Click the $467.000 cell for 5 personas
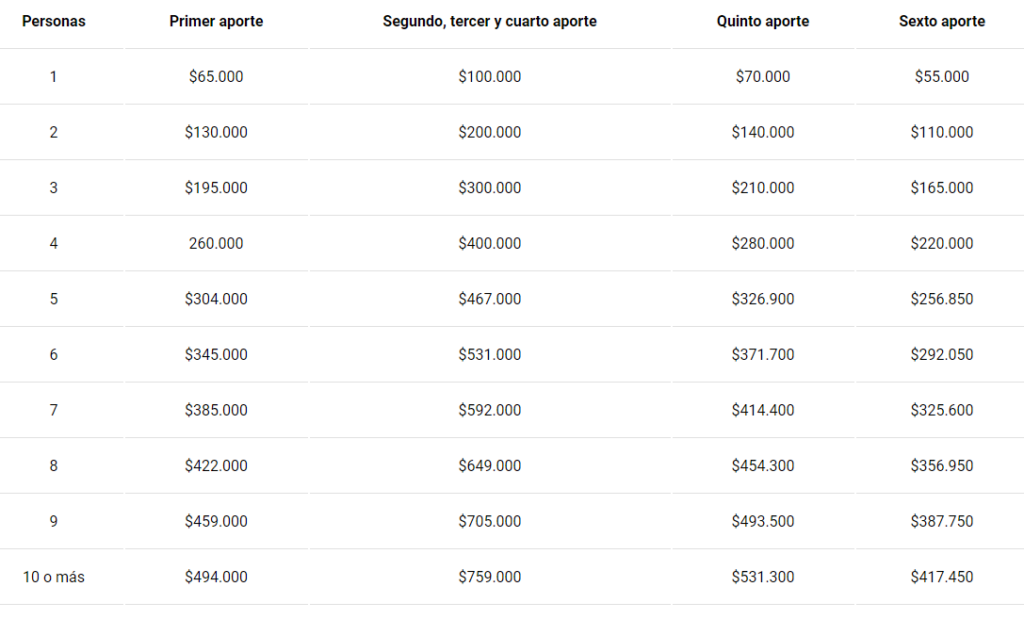1024x619 pixels. (x=490, y=299)
